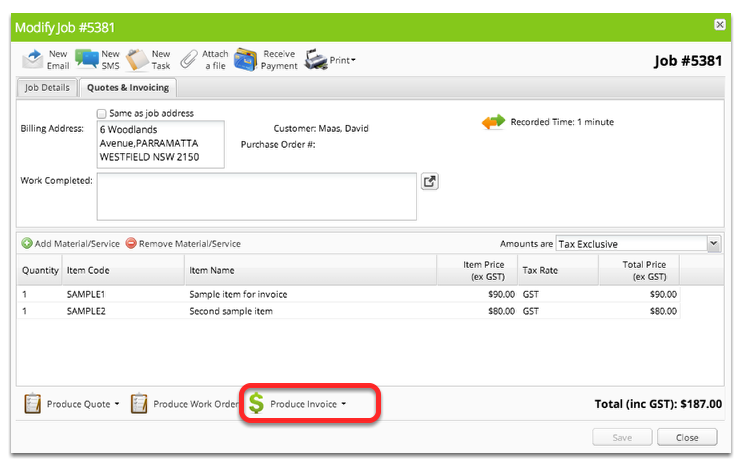The image size is (744, 476).
Task: Click the Print printer icon
Action: 316,60
